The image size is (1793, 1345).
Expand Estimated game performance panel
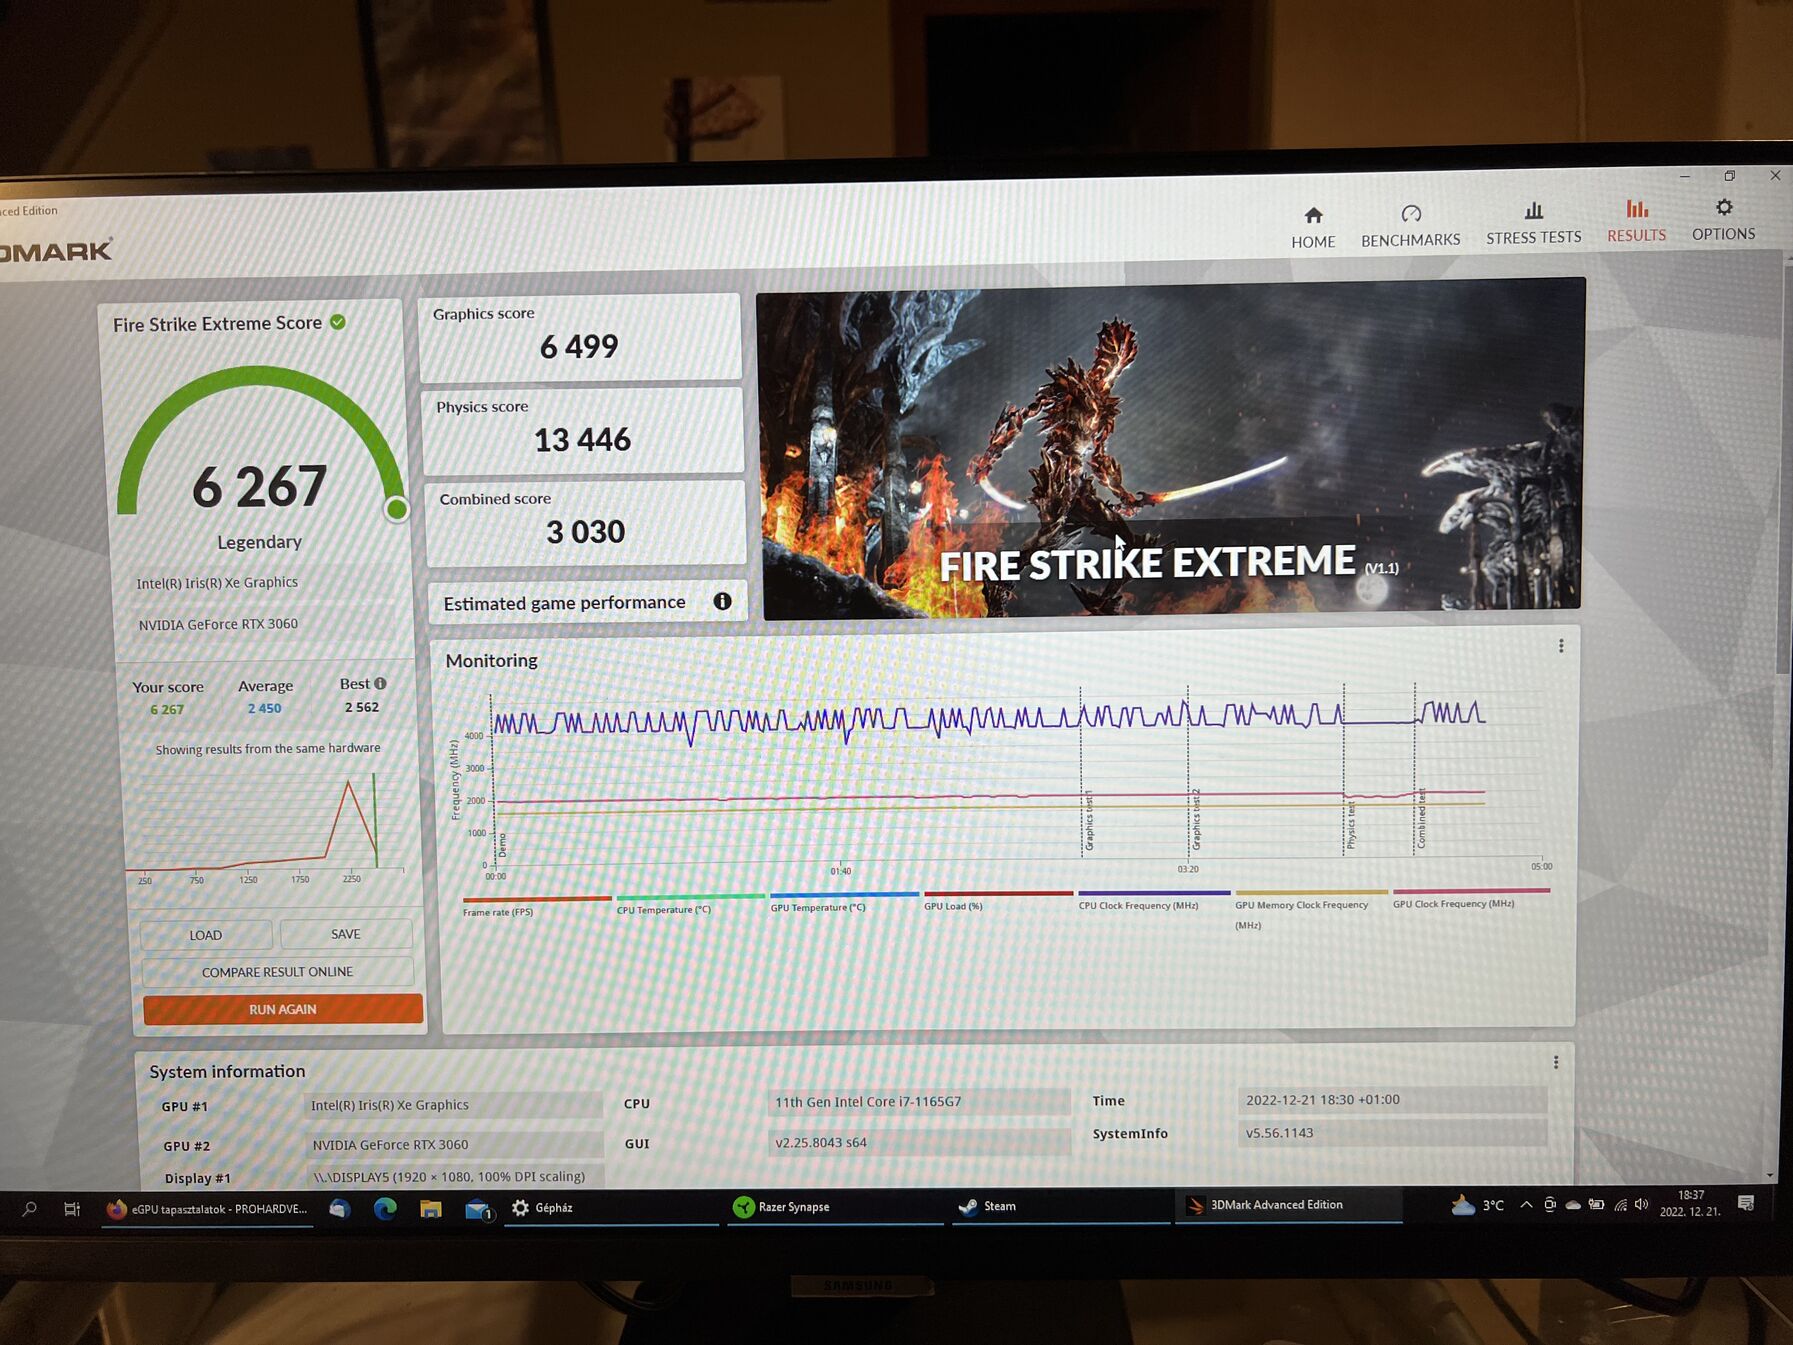[x=587, y=602]
